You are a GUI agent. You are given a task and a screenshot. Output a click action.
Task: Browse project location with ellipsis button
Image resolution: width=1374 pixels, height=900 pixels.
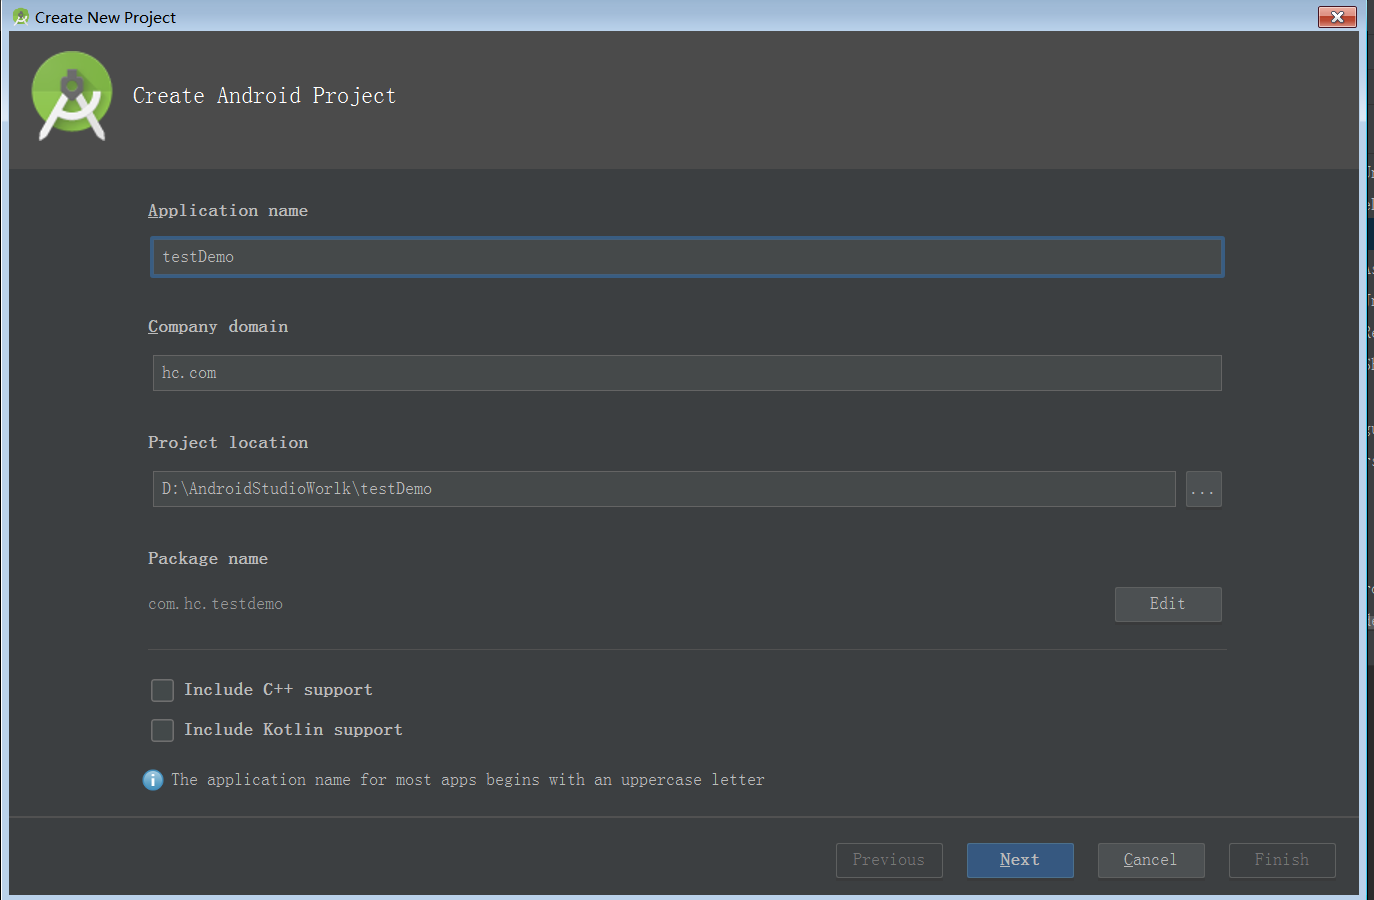coord(1203,489)
